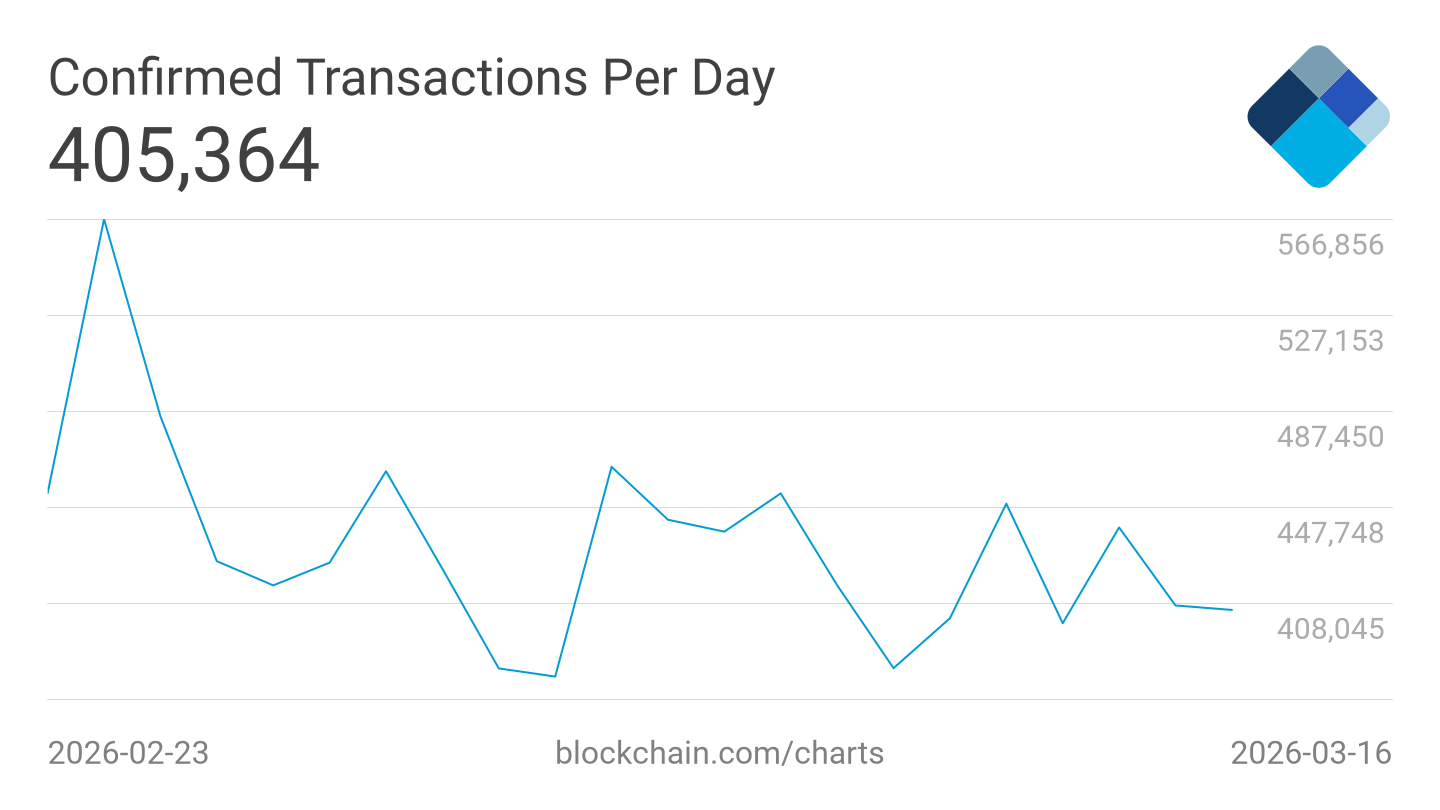Screen dimensions: 1440x810
Task: Select the 405,364 headline value
Action: pyautogui.click(x=184, y=157)
